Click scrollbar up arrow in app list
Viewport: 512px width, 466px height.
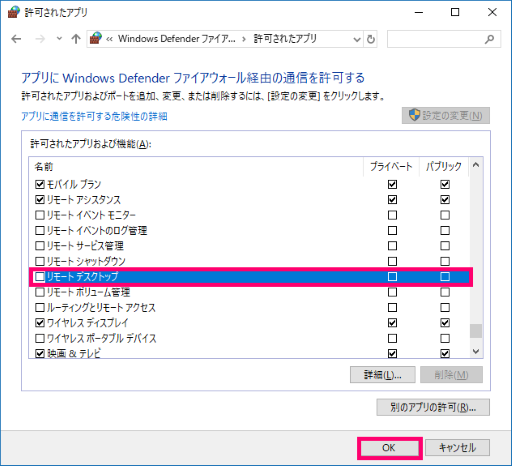pos(476,165)
